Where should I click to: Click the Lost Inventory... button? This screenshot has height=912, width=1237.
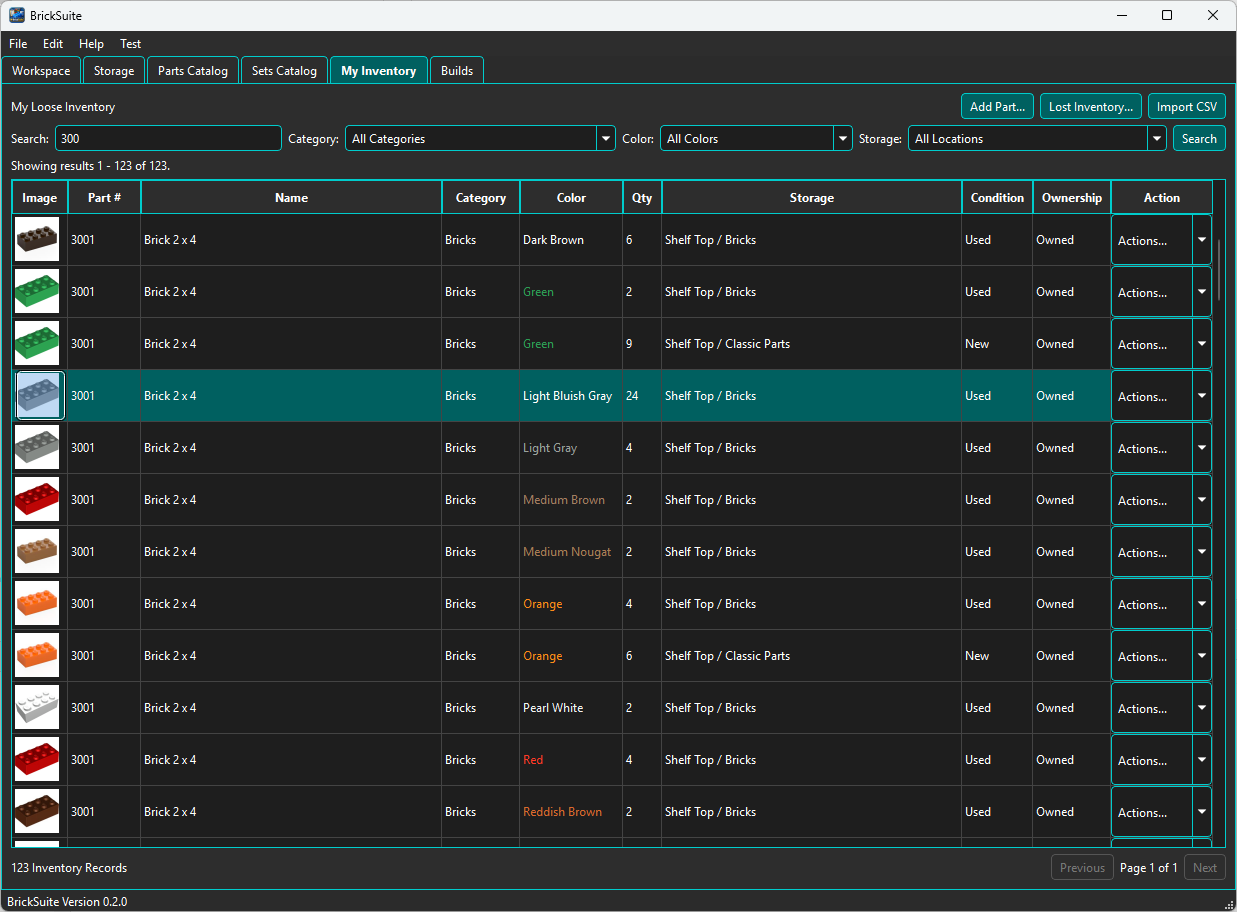click(1091, 107)
